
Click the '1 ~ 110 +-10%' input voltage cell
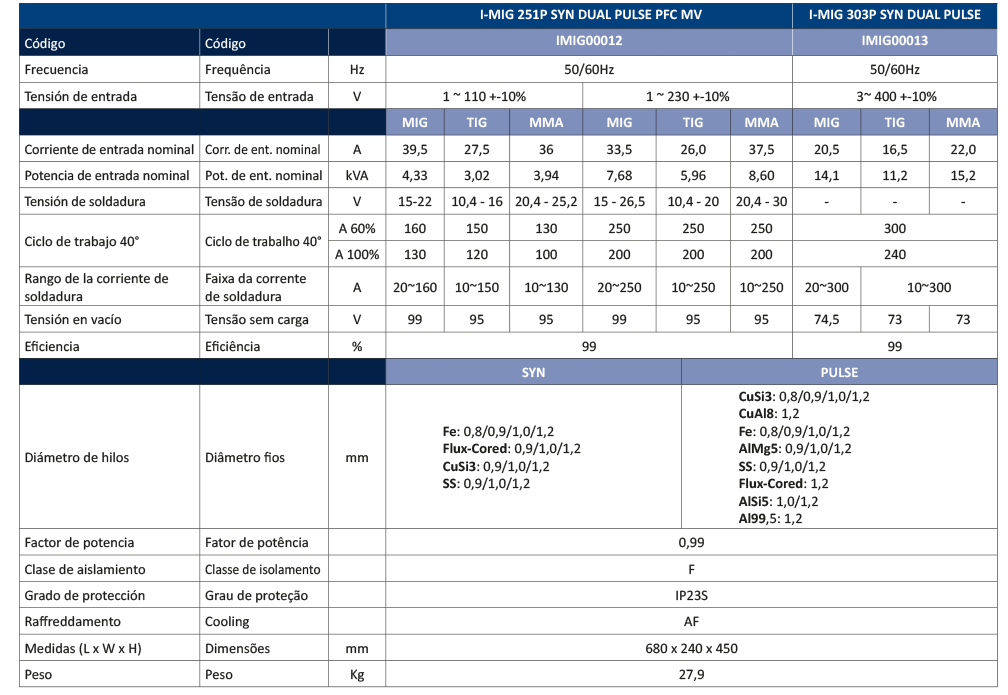pyautogui.click(x=484, y=96)
